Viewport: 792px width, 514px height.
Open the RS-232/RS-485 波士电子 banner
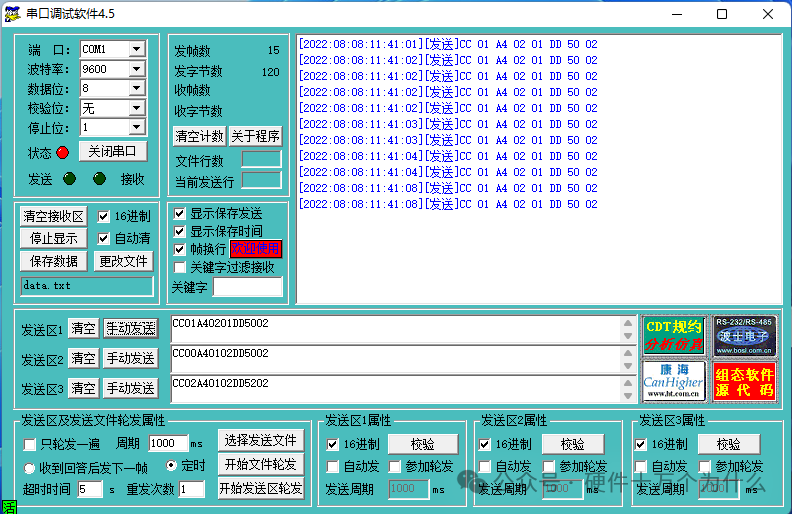[744, 336]
